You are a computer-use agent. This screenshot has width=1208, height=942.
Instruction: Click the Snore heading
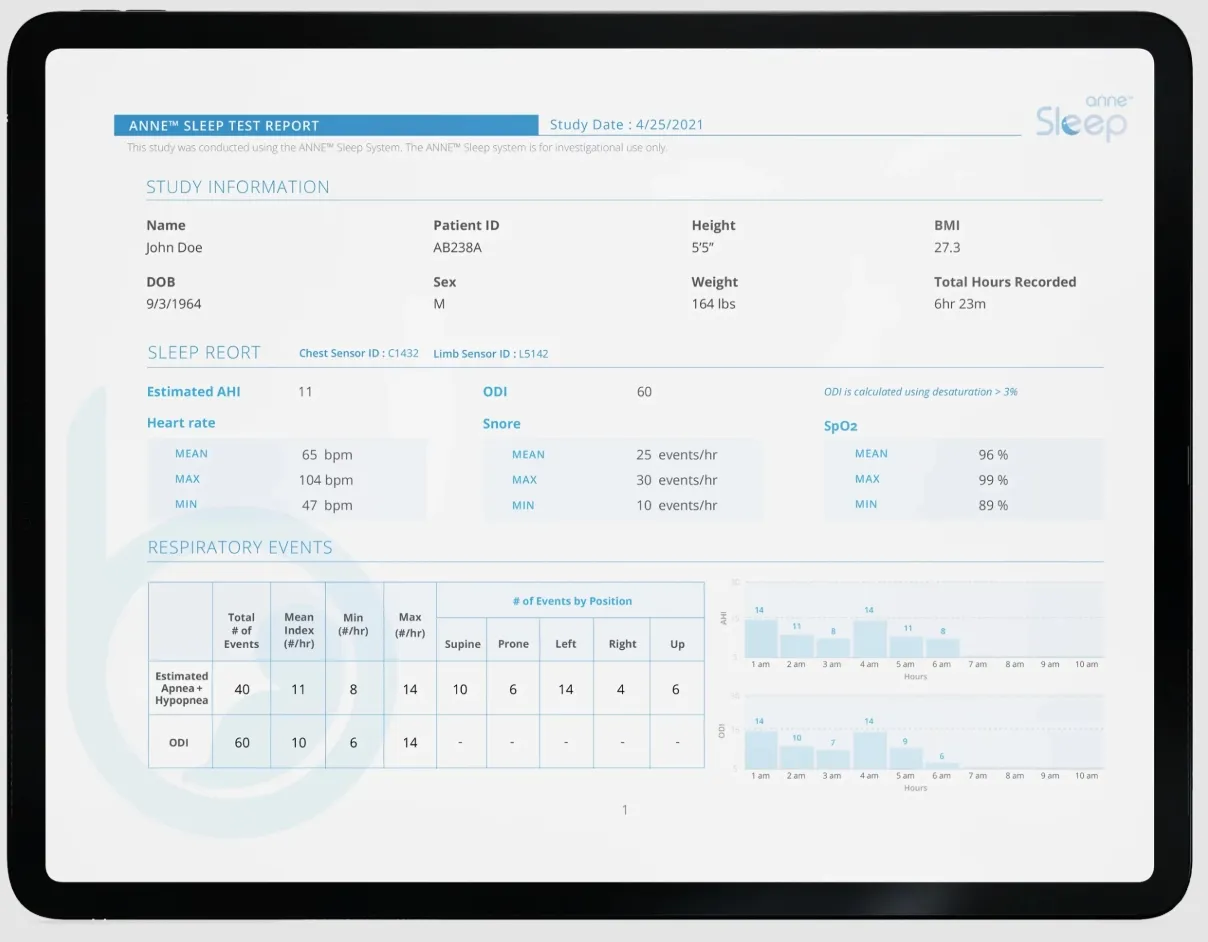click(x=502, y=424)
